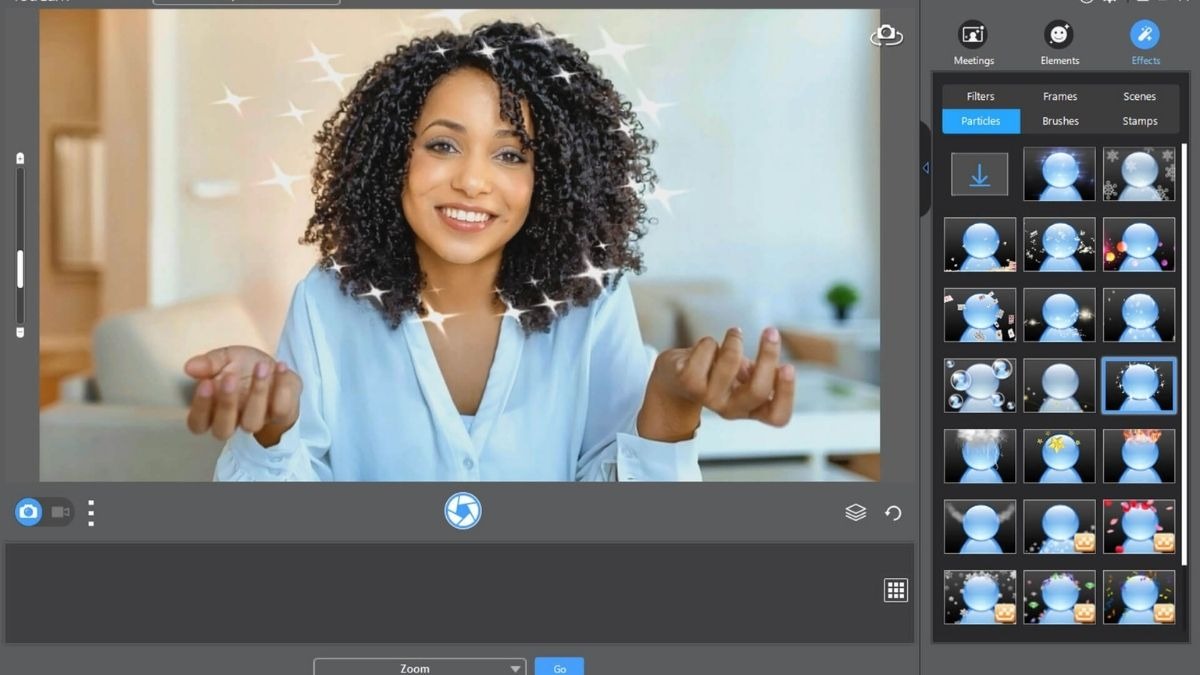1200x675 pixels.
Task: Select the Effects magic wand icon
Action: click(1145, 35)
